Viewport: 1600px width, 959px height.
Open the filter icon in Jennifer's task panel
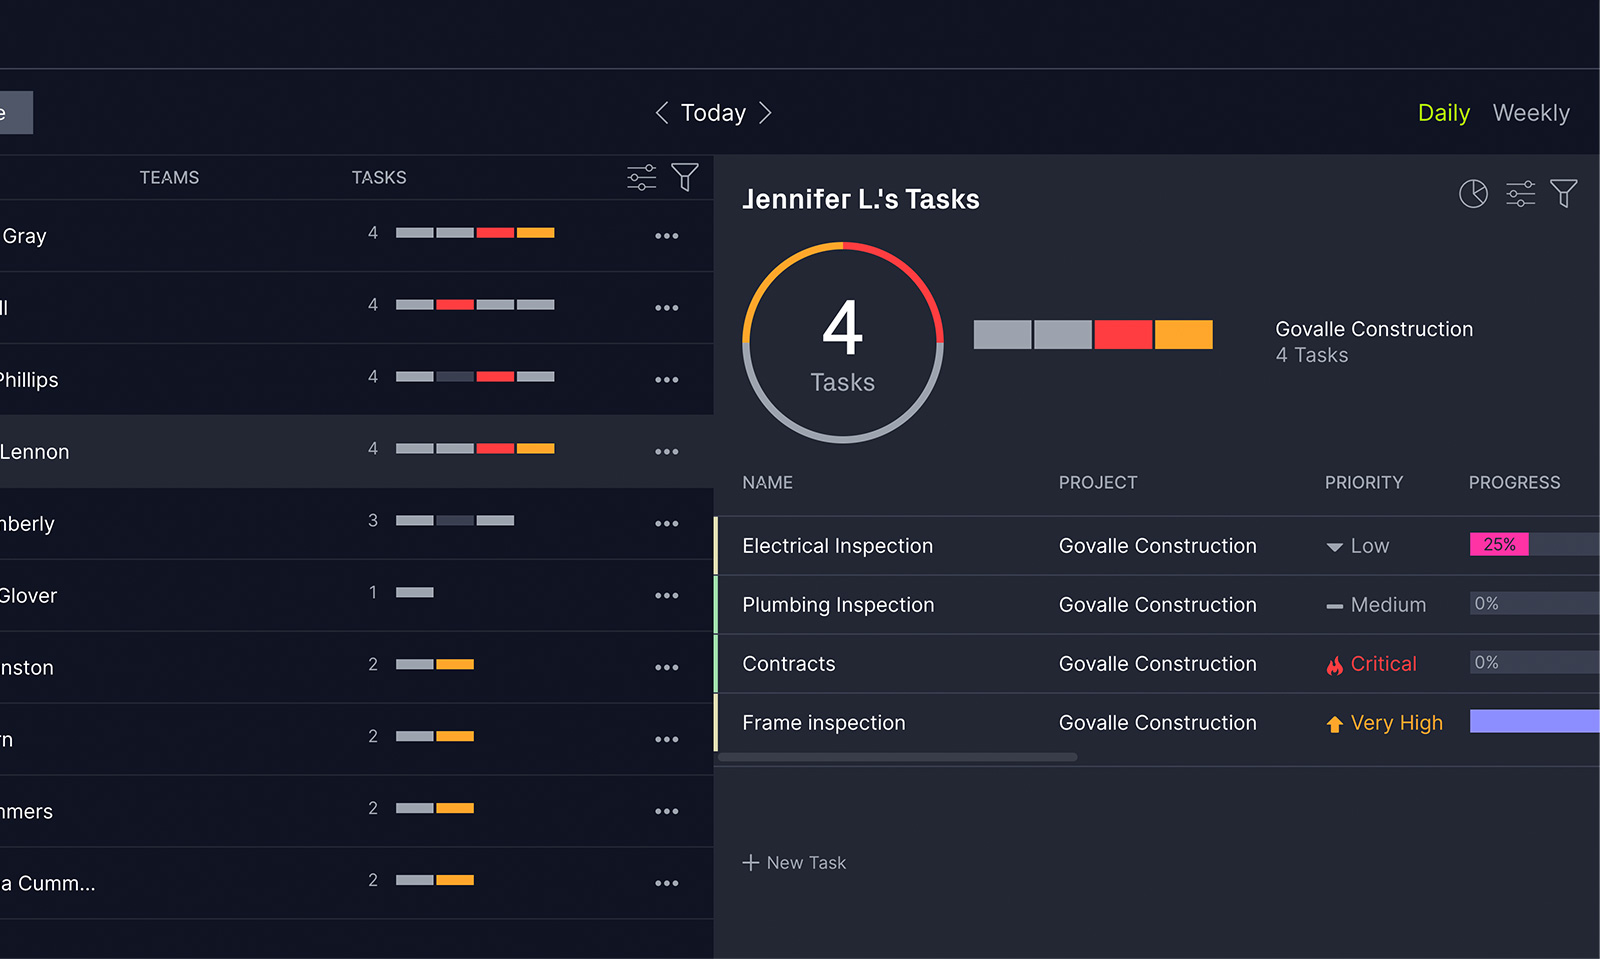pyautogui.click(x=1565, y=193)
